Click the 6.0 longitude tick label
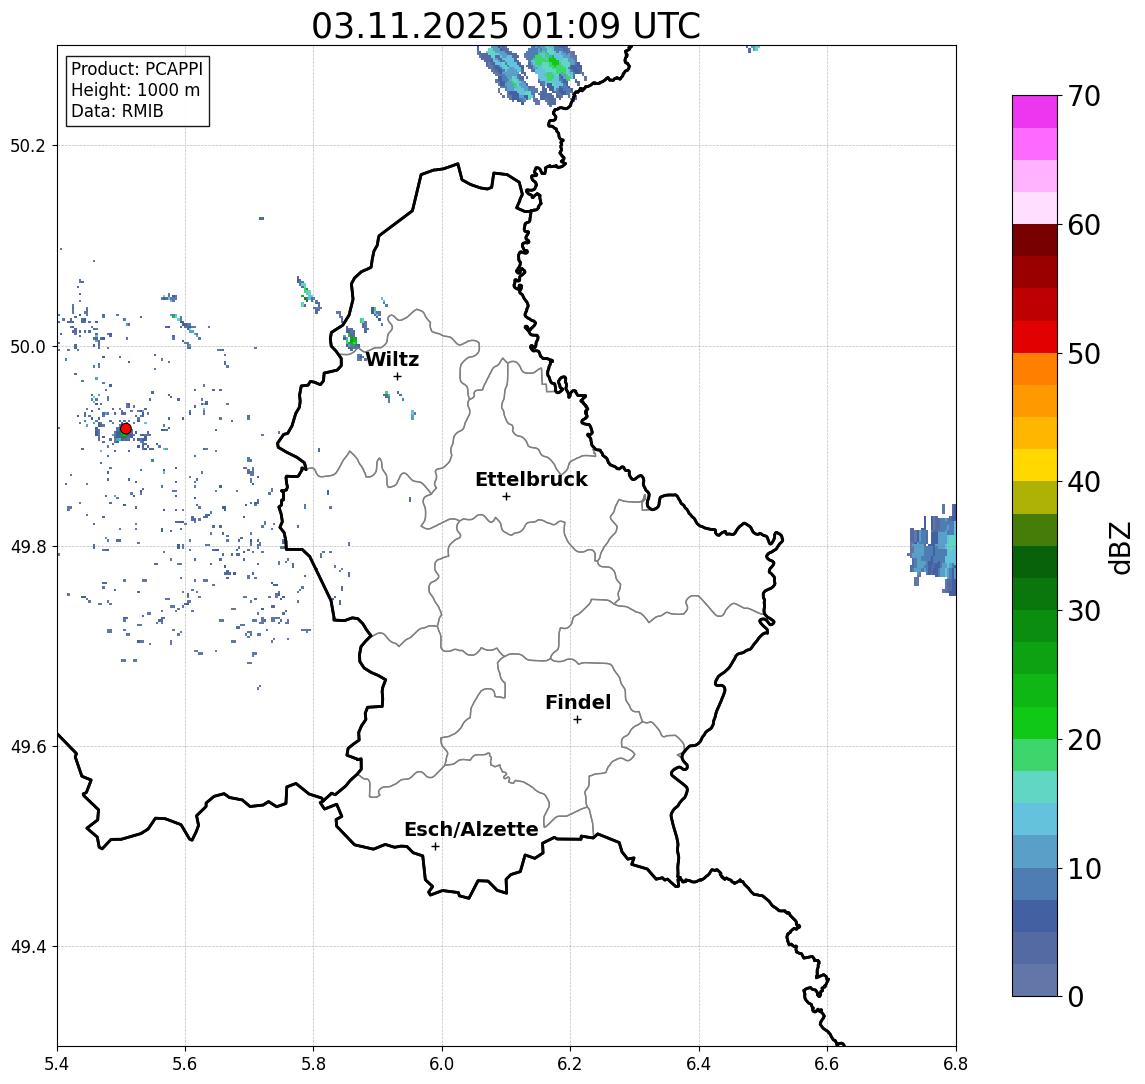This screenshot has height=1084, width=1145. pyautogui.click(x=443, y=1064)
